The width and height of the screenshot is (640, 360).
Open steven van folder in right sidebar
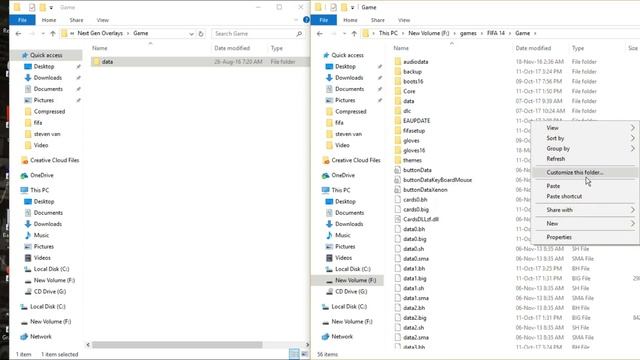348,134
